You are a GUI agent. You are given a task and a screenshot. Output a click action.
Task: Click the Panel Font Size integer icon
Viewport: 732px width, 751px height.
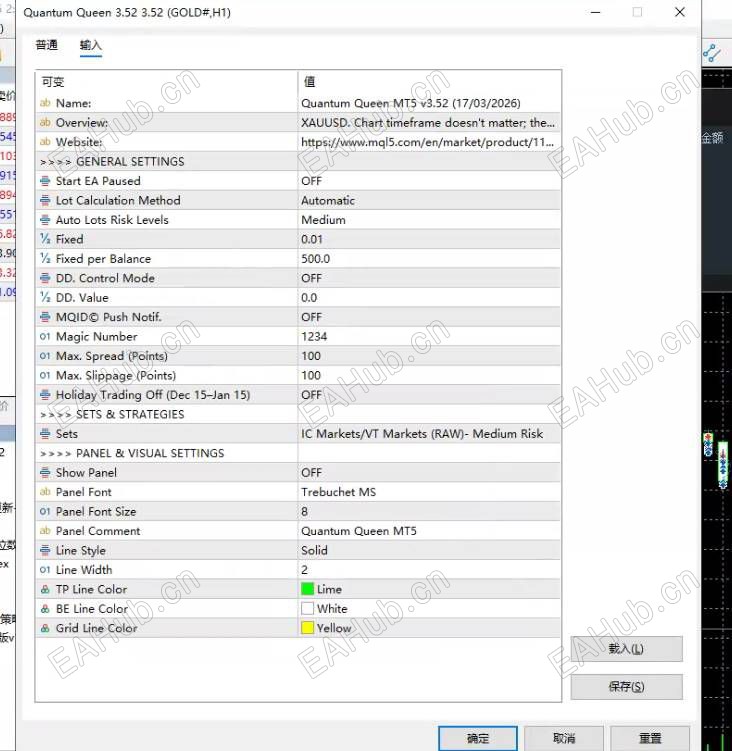45,512
